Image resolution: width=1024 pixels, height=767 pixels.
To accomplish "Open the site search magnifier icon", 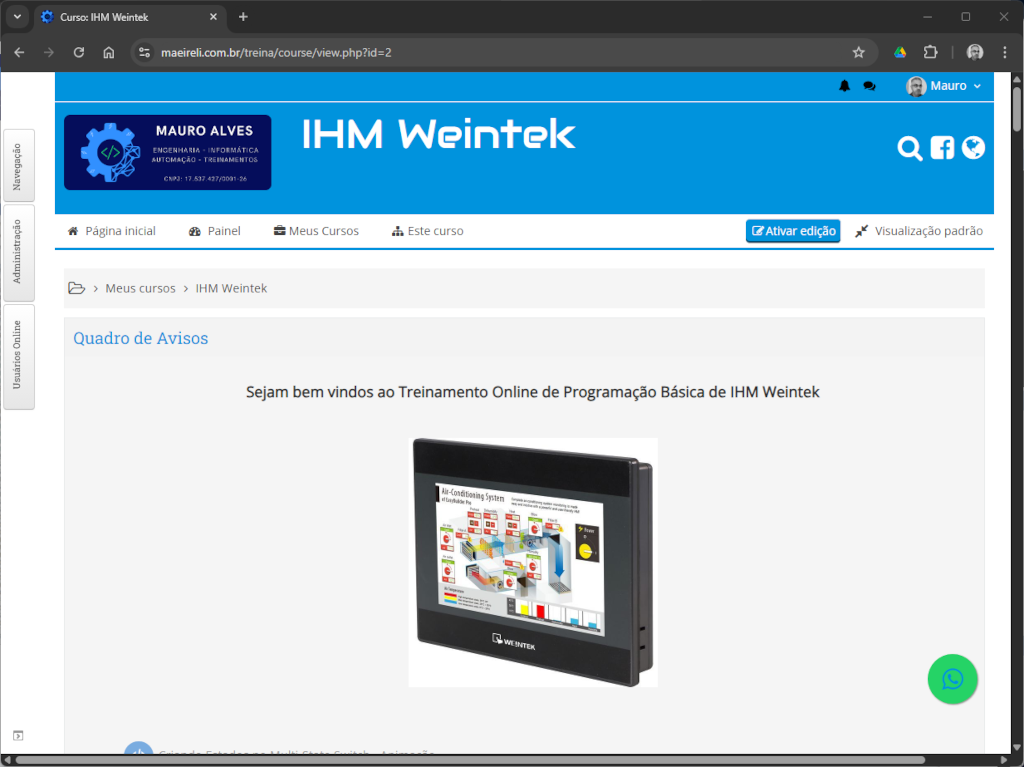I will coord(909,148).
